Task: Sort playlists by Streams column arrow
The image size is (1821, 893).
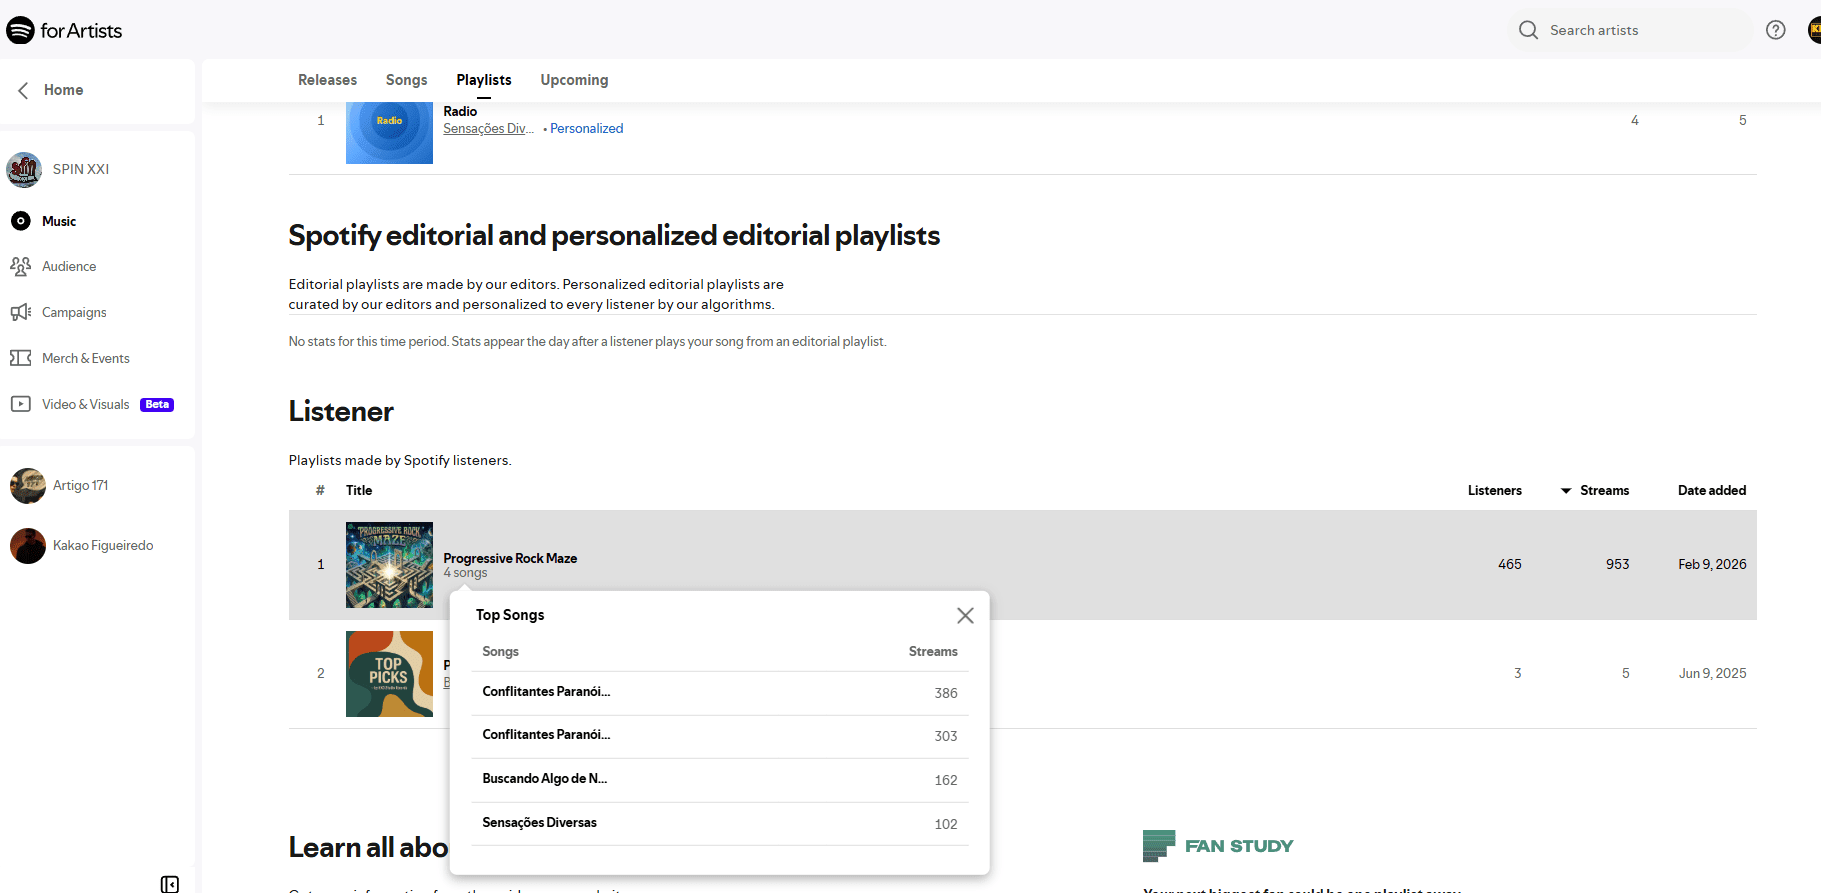Action: (1566, 491)
